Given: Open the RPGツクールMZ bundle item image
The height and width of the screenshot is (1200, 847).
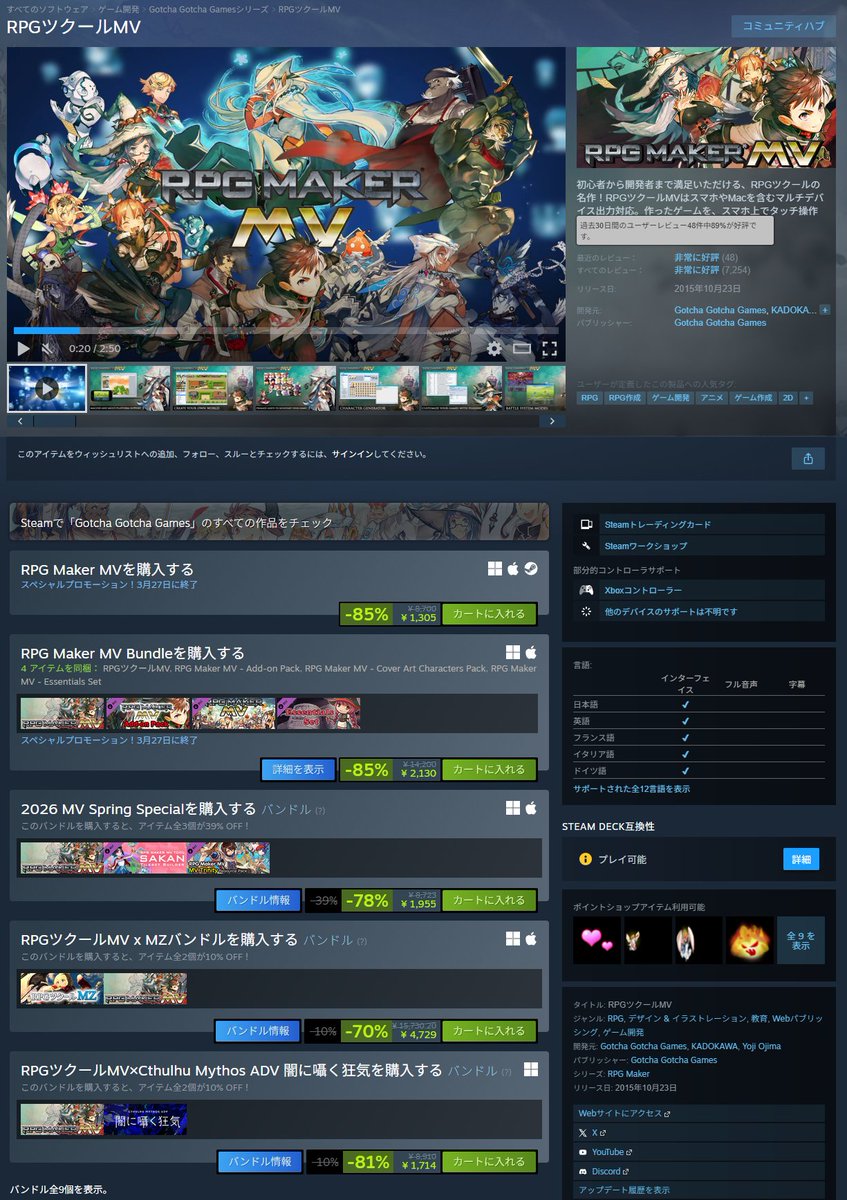Looking at the screenshot, I should tap(61, 988).
